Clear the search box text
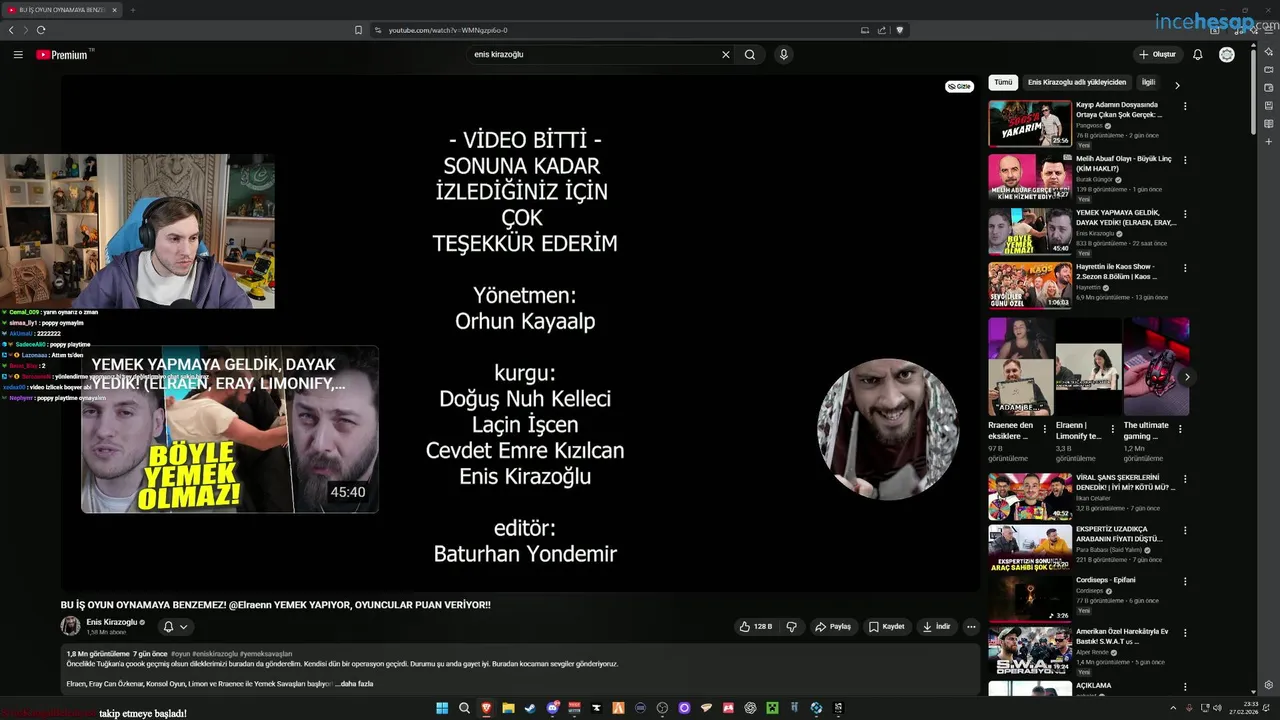Screen dimensions: 1280x720 (726, 55)
